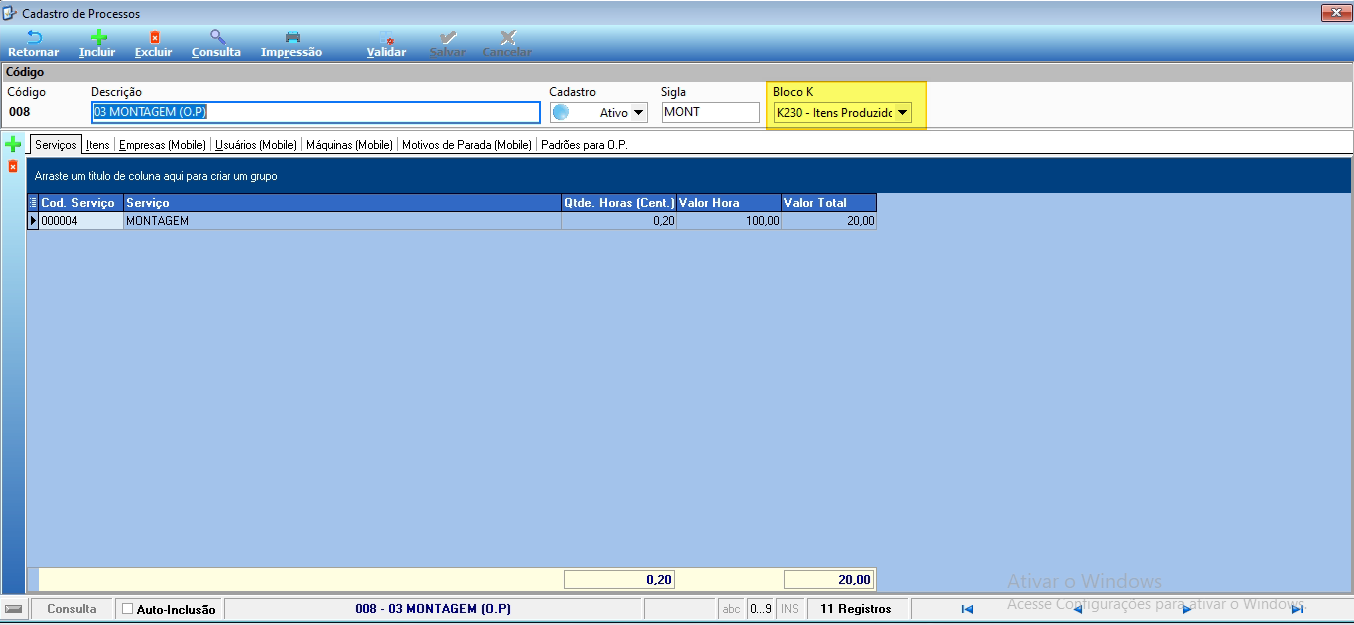1354x625 pixels.
Task: Go to previous record navigation arrow
Action: click(x=1077, y=609)
